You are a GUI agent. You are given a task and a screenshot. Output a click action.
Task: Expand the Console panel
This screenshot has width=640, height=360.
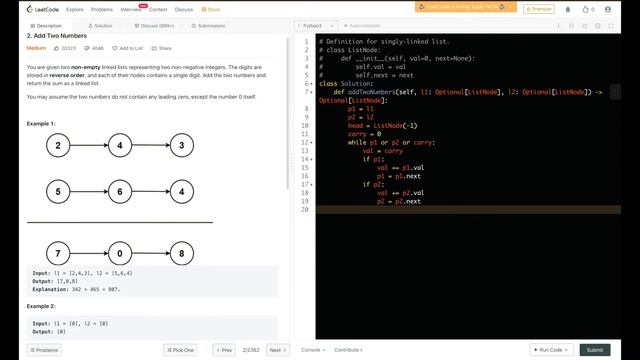point(313,350)
